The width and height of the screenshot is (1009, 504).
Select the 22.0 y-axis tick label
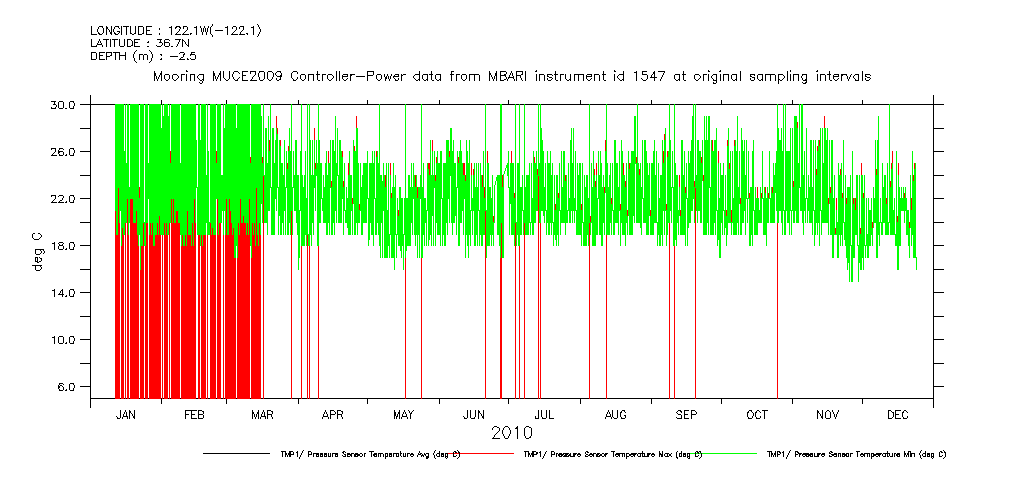tap(63, 198)
